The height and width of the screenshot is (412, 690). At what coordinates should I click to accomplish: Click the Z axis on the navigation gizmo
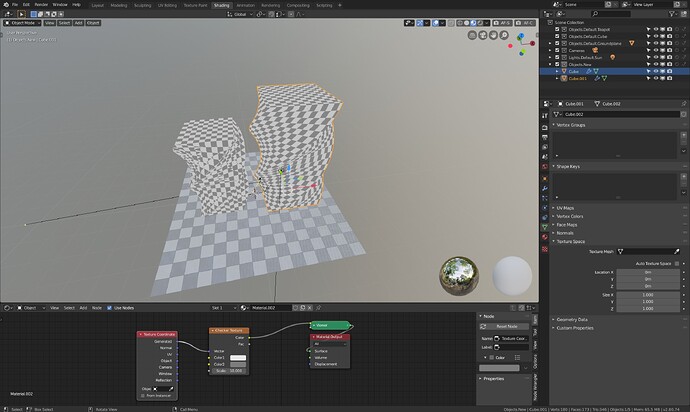pos(521,36)
